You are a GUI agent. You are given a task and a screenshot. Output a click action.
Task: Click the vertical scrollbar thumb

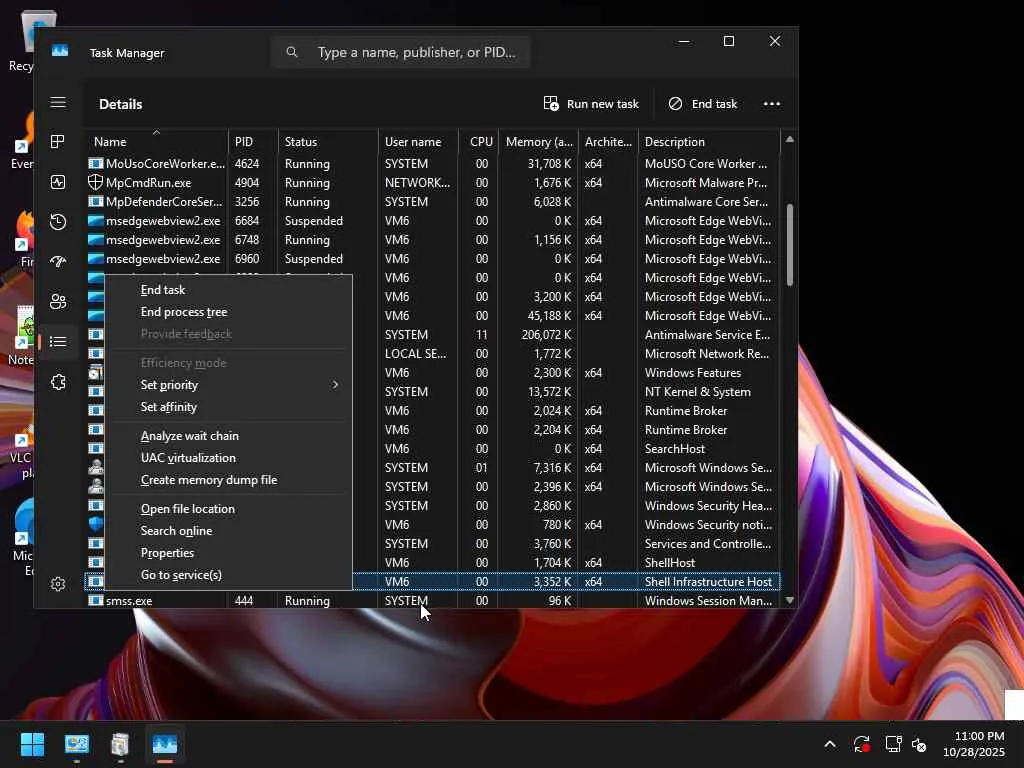coord(790,245)
